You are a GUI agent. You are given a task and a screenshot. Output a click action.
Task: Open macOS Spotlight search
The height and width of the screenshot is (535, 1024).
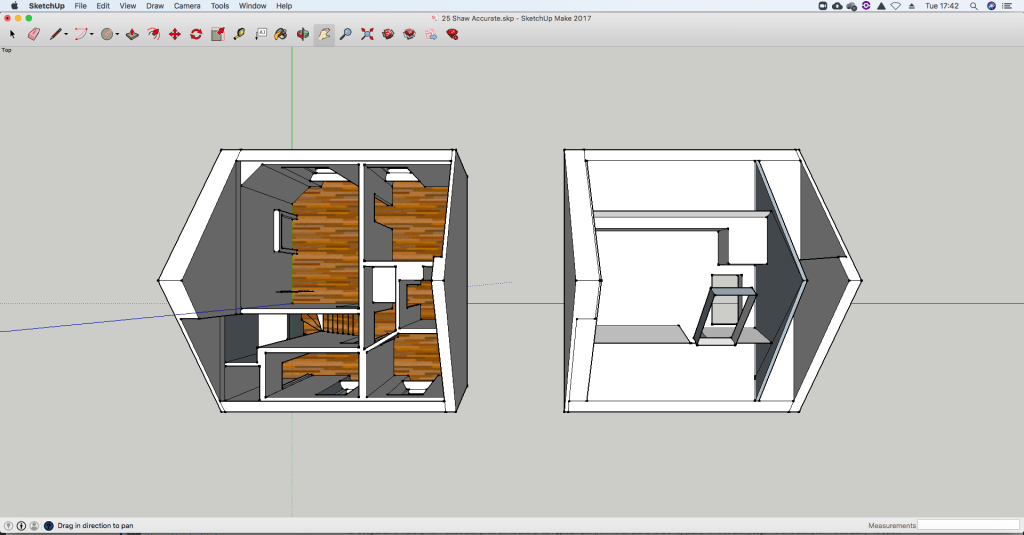pyautogui.click(x=973, y=6)
